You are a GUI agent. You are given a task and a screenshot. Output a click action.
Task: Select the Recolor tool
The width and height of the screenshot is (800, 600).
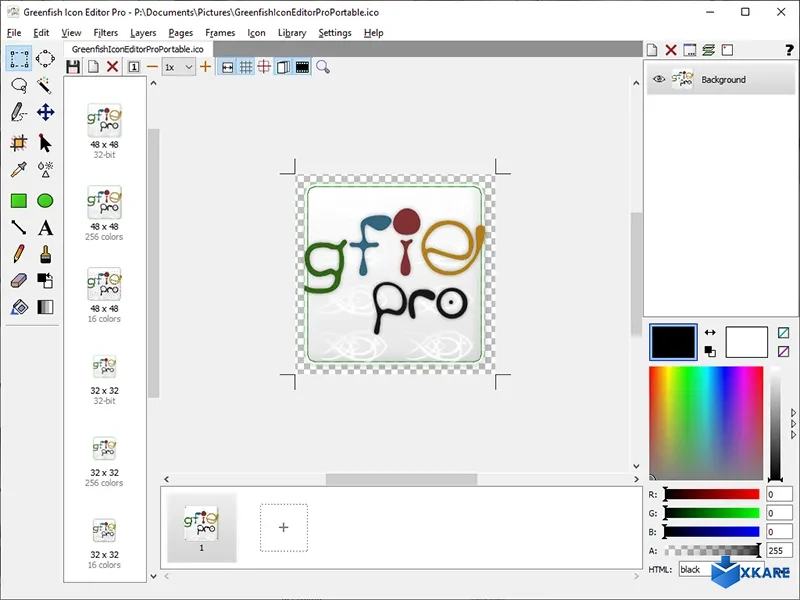(45, 280)
